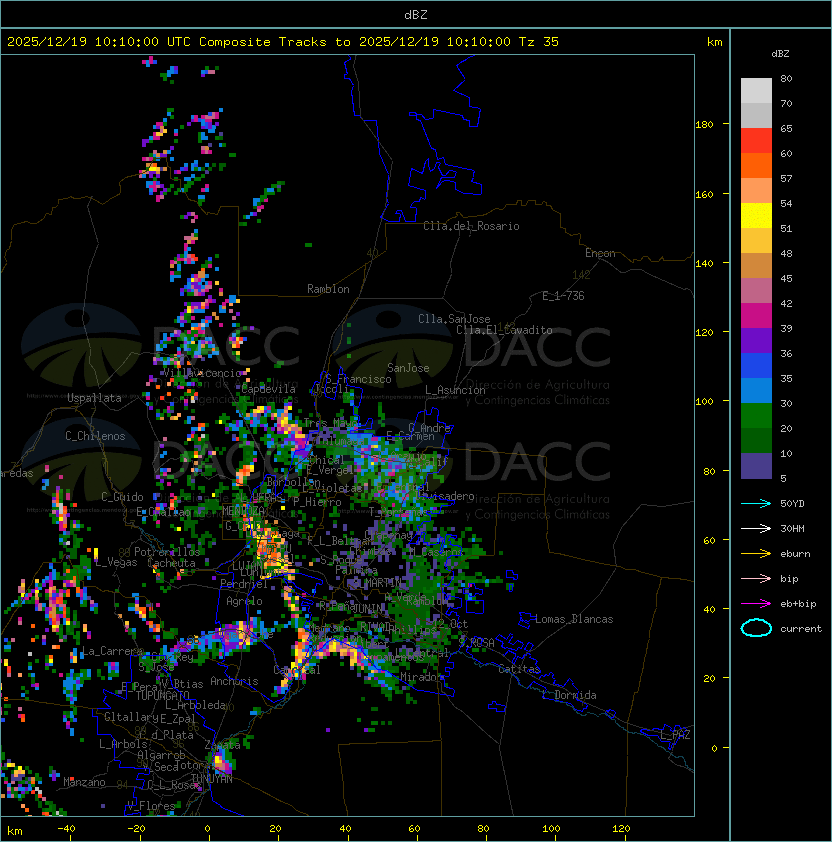The height and width of the screenshot is (842, 832).
Task: Pick the magenta 39-42 dBZ swatch
Action: [x=756, y=316]
